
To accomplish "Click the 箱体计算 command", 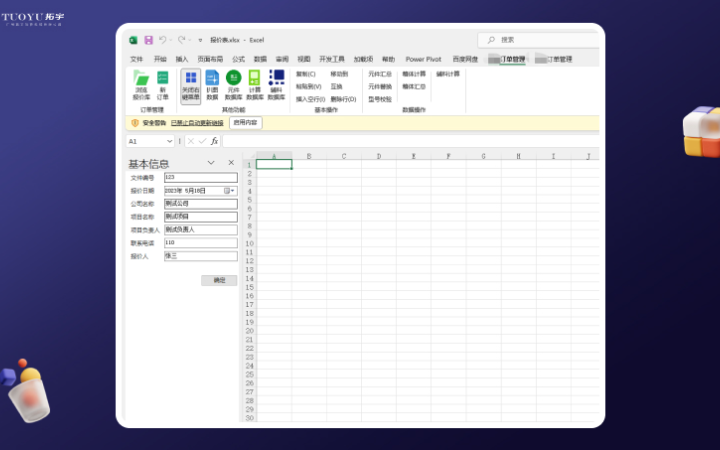I will pyautogui.click(x=414, y=74).
